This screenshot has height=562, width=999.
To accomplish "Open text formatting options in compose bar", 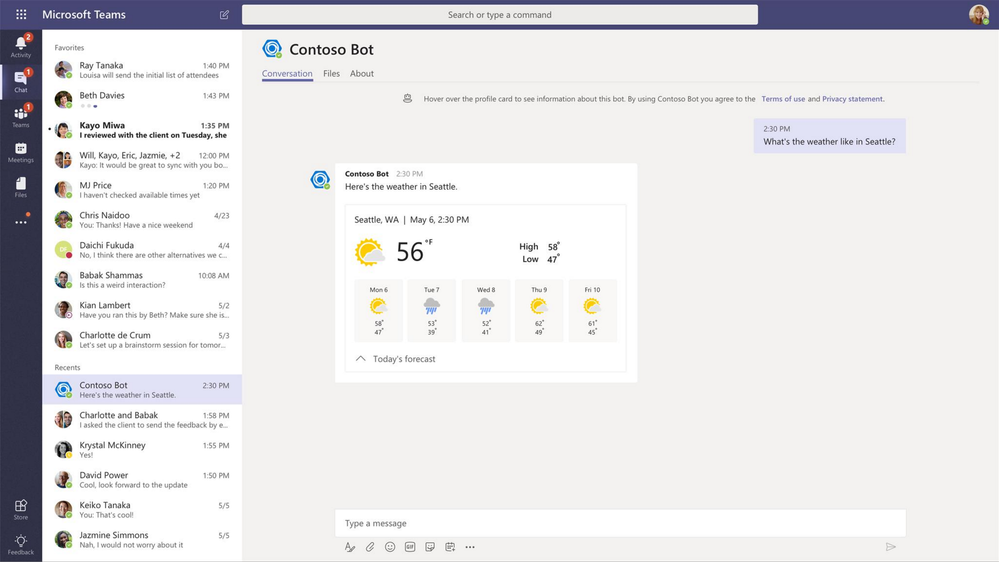I will pyautogui.click(x=350, y=547).
